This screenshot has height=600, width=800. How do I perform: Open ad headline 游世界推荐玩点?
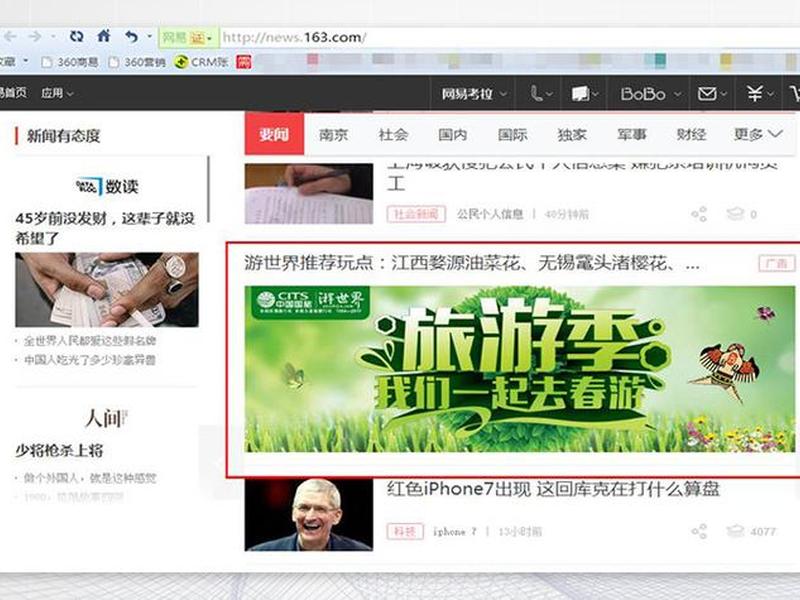pos(472,263)
